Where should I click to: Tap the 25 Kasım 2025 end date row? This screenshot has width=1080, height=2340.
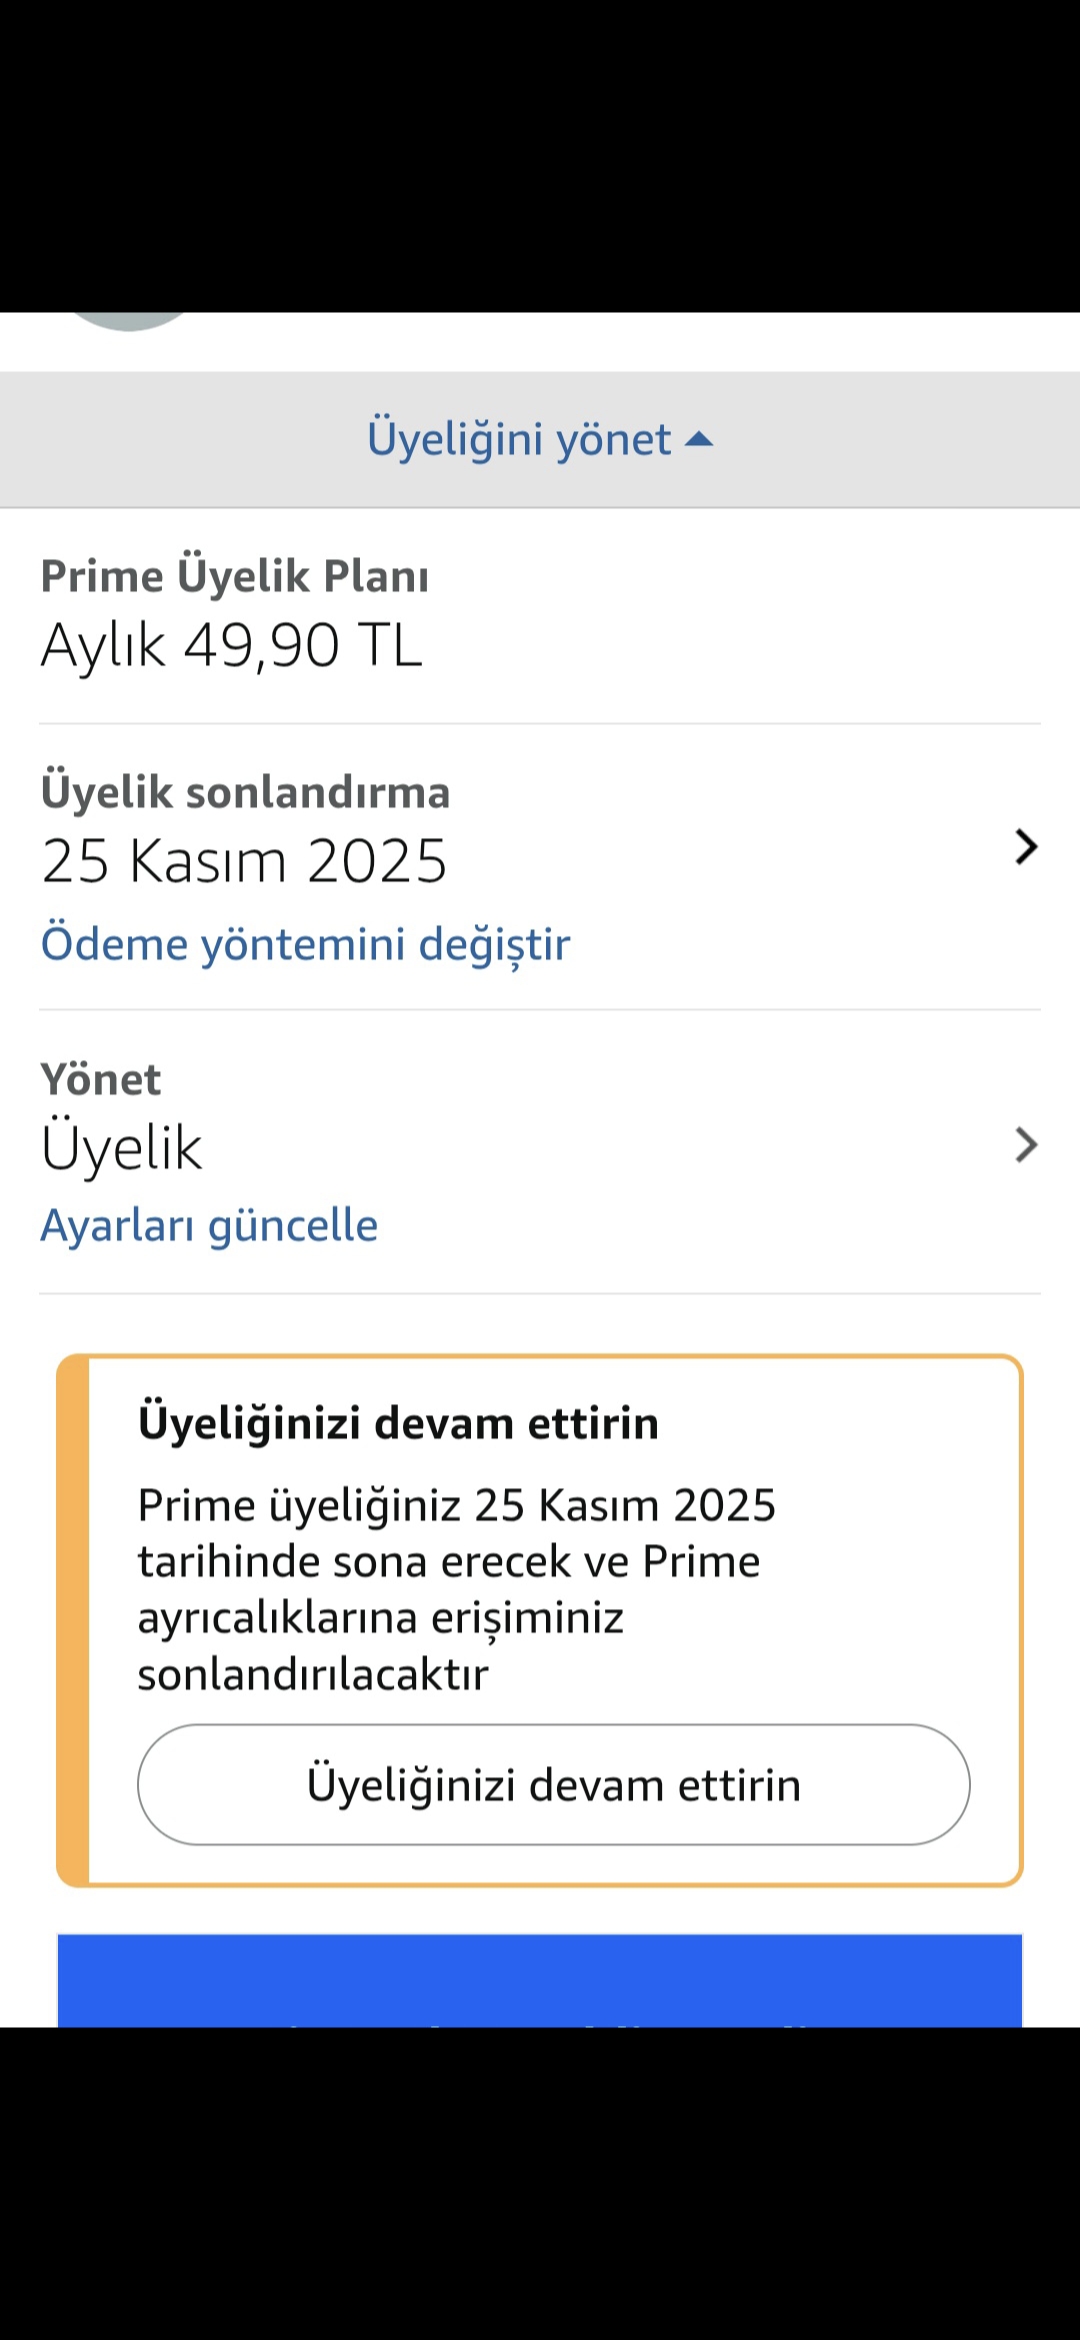[x=244, y=861]
